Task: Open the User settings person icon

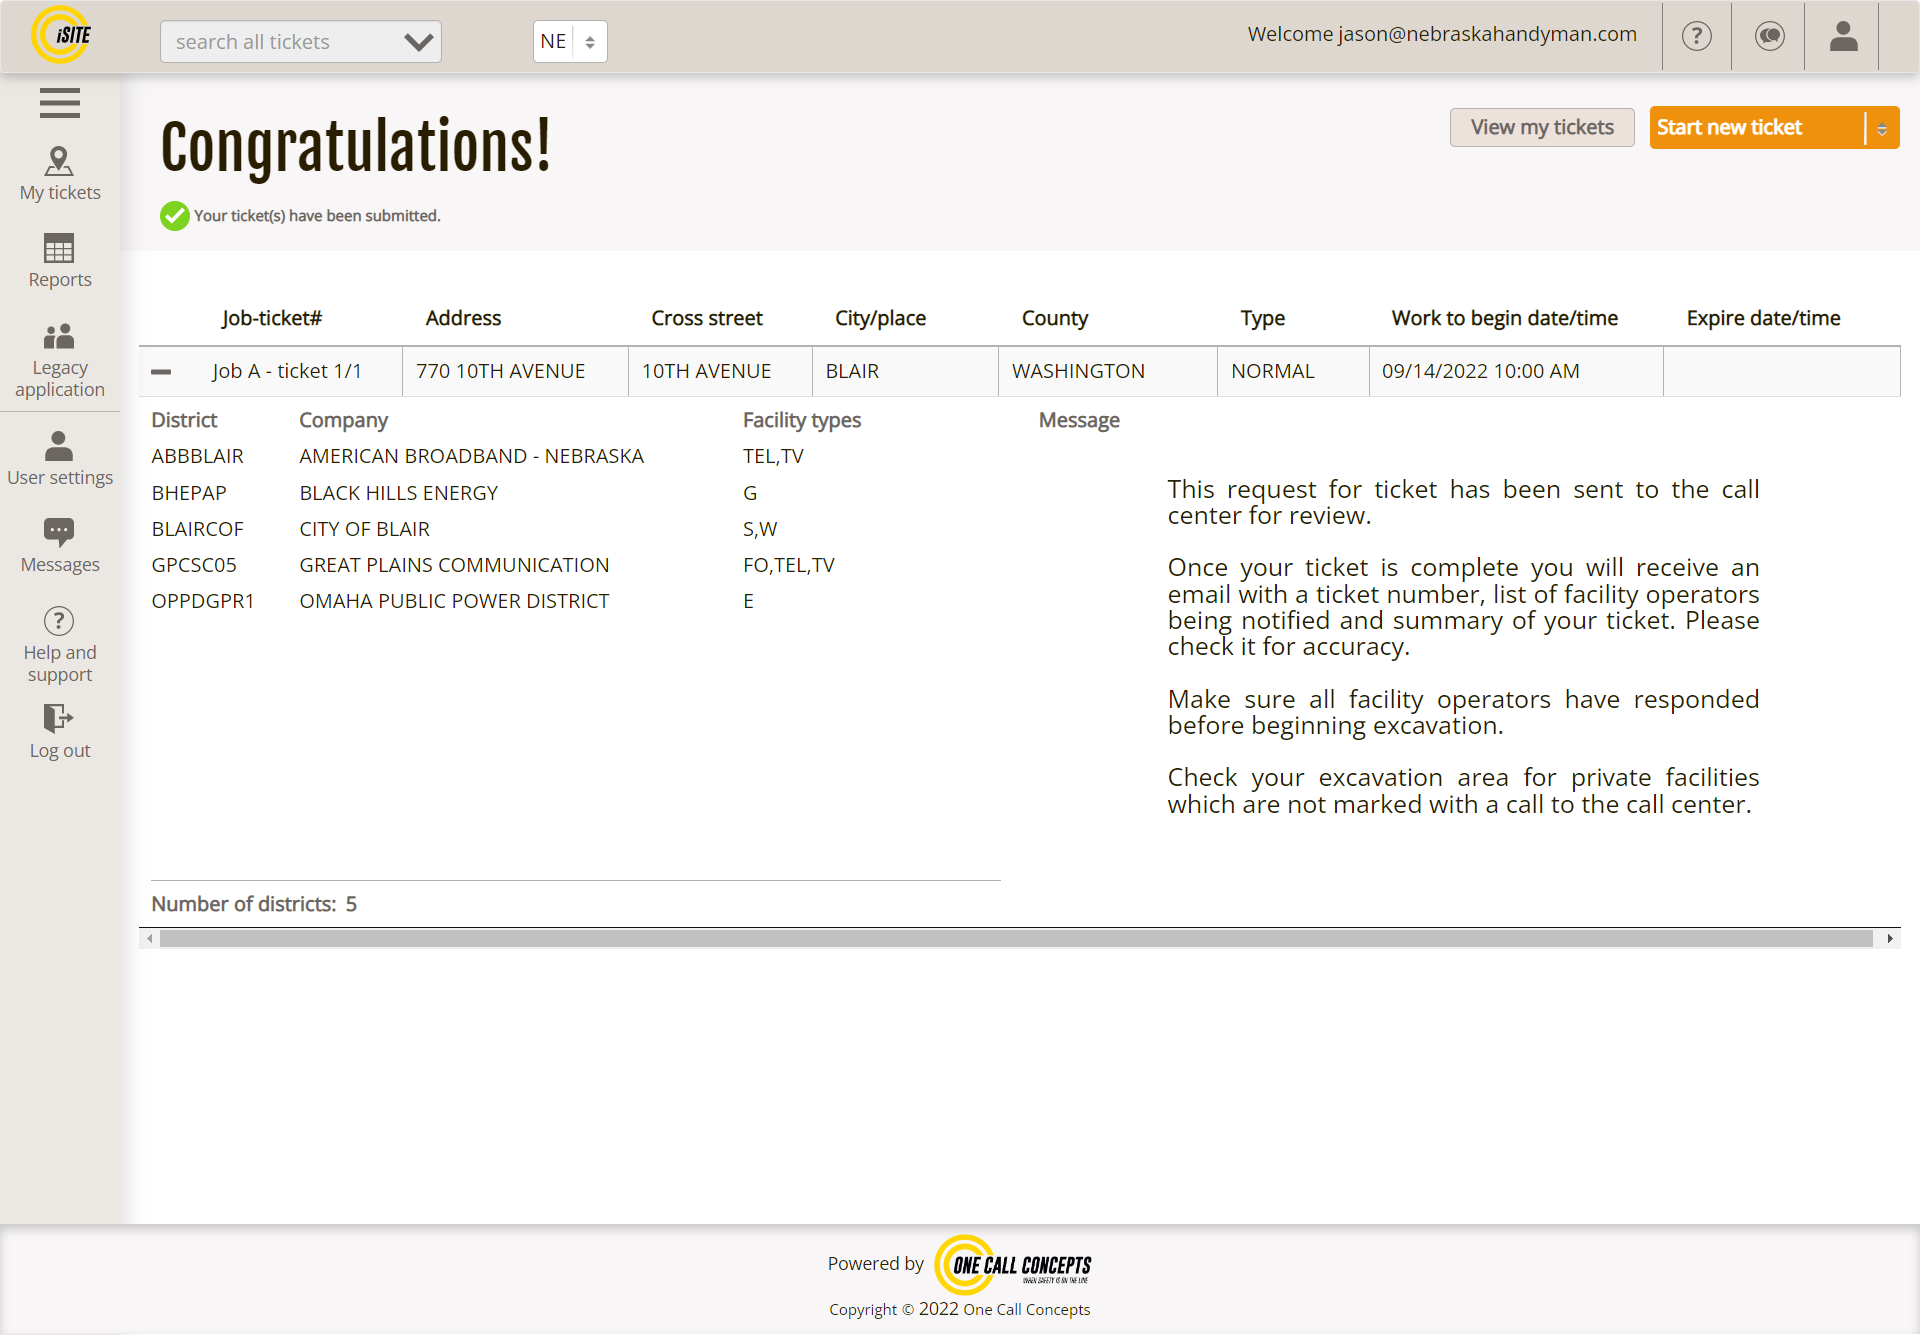Action: 59,446
